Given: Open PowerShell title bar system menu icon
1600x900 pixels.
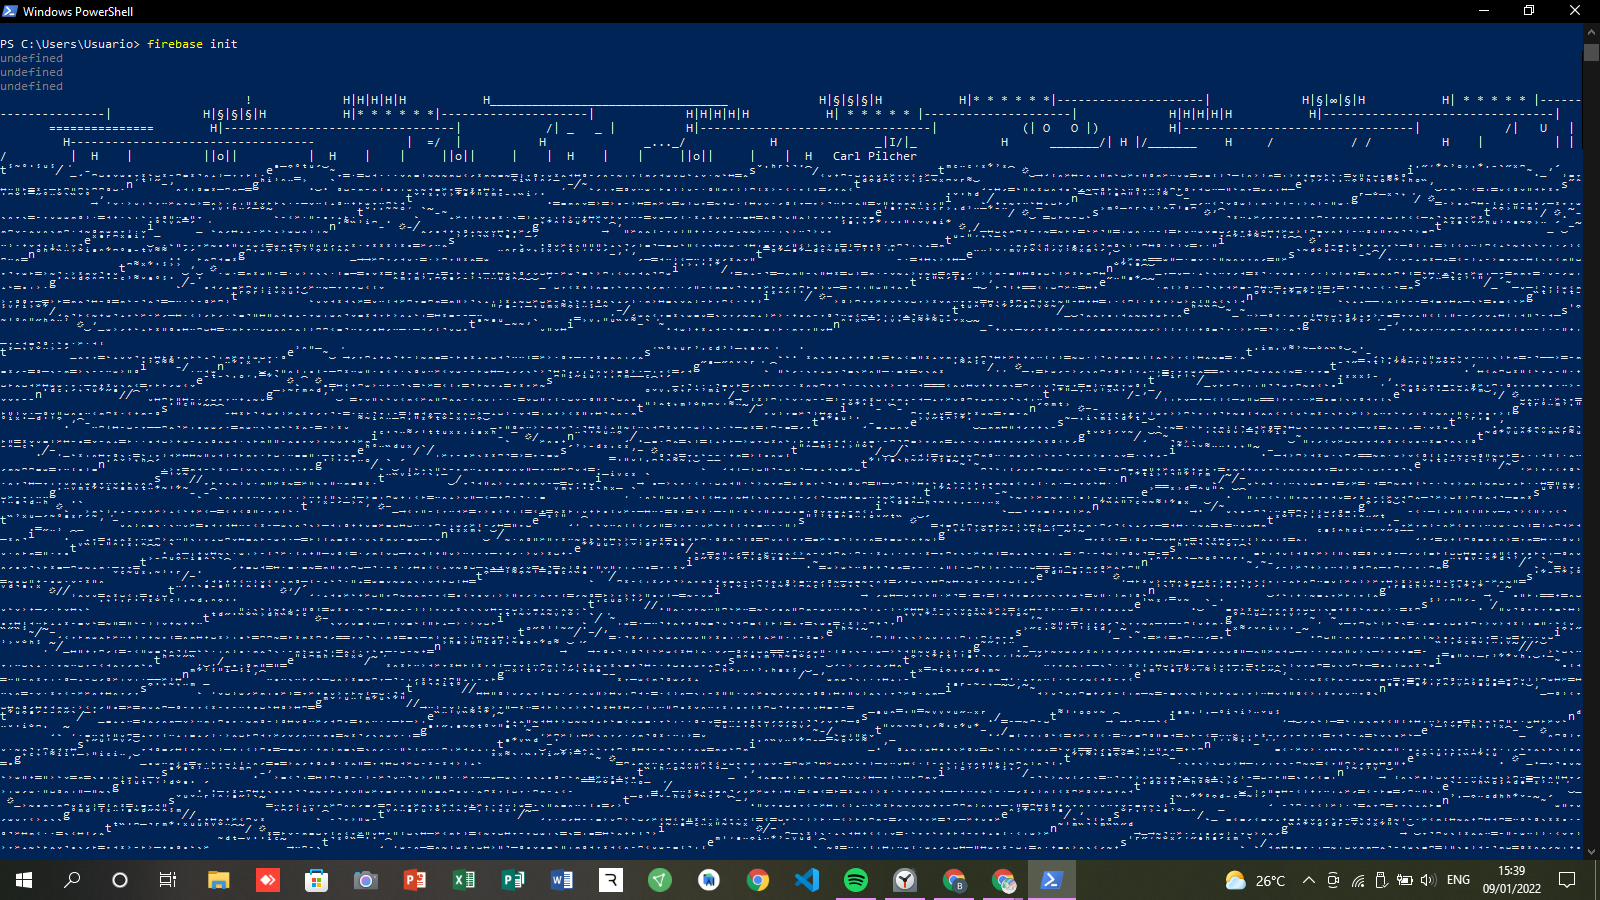Looking at the screenshot, I should [10, 11].
